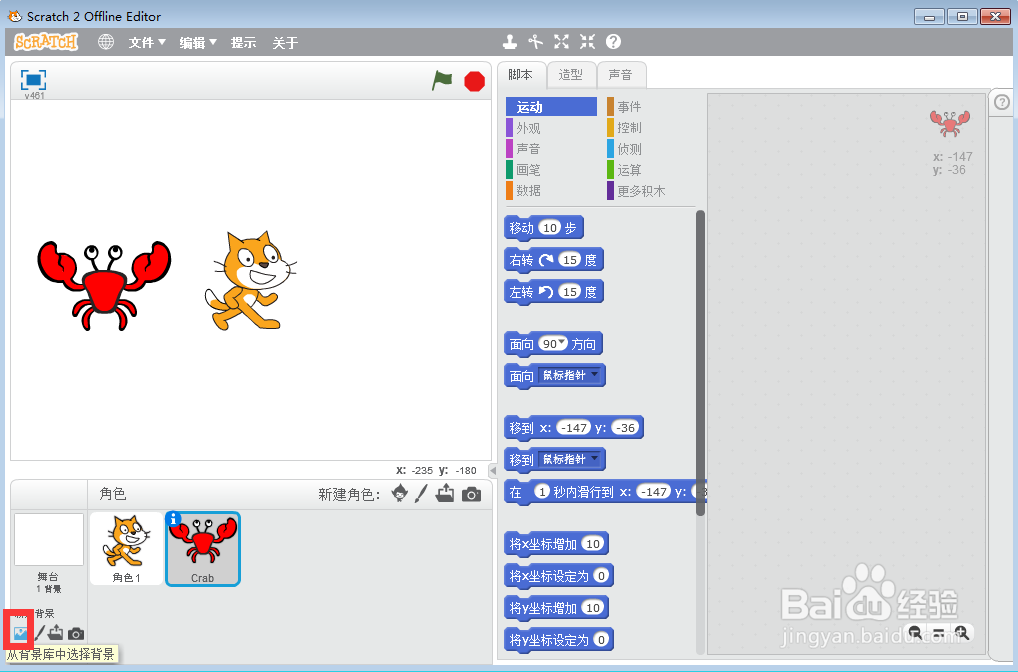Image resolution: width=1018 pixels, height=672 pixels.
Task: Click the paint new sprite brush icon
Action: coord(420,493)
